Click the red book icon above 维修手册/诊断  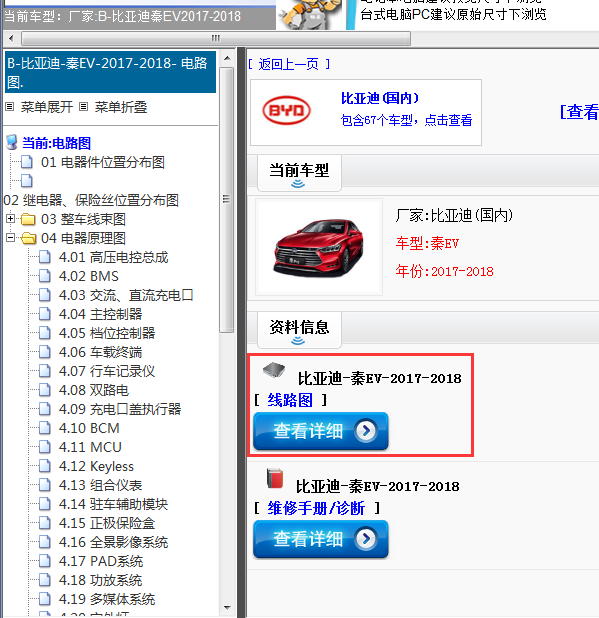click(x=275, y=478)
